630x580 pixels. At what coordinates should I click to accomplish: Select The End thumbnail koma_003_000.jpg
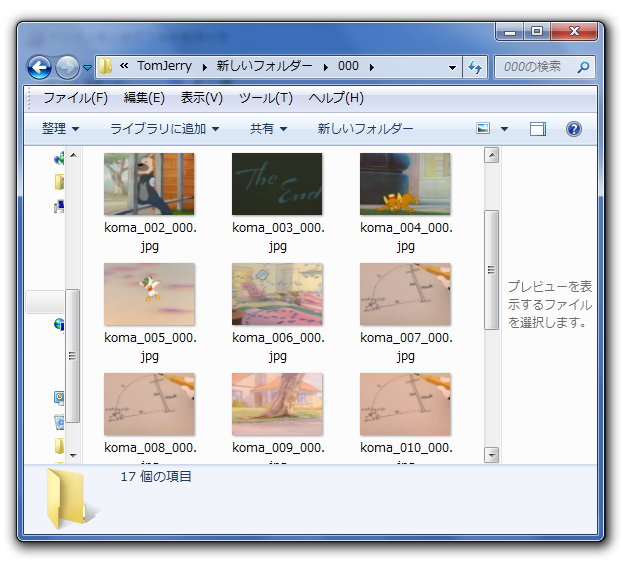coord(277,184)
